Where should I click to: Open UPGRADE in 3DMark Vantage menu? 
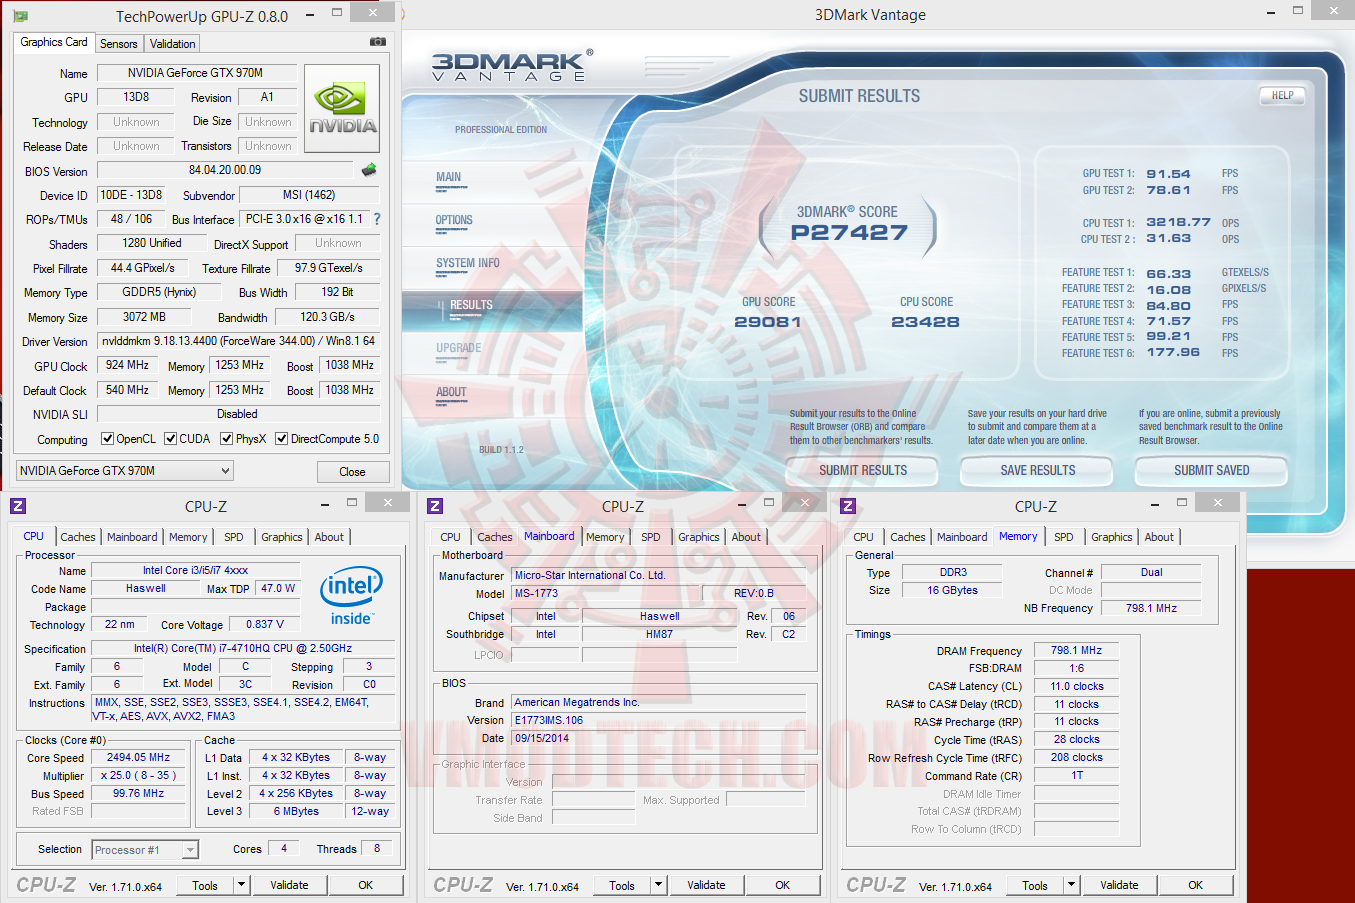(458, 348)
